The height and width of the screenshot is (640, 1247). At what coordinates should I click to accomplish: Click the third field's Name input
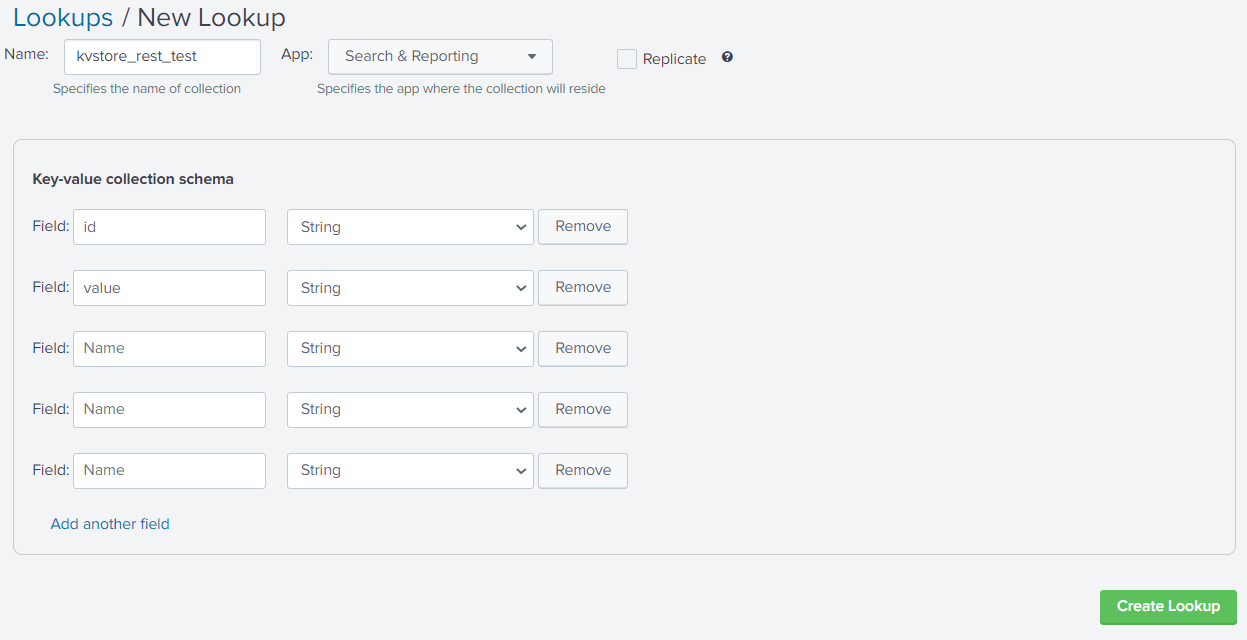tap(169, 348)
